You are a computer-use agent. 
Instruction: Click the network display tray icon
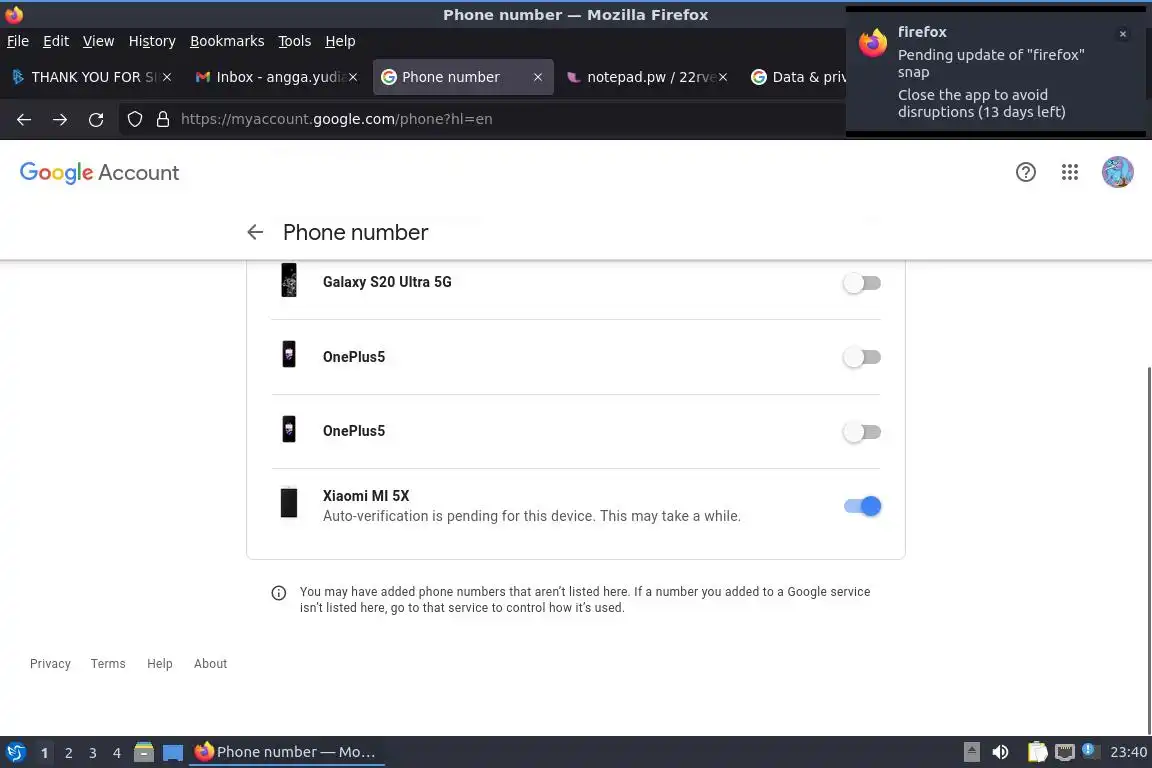coord(1064,752)
